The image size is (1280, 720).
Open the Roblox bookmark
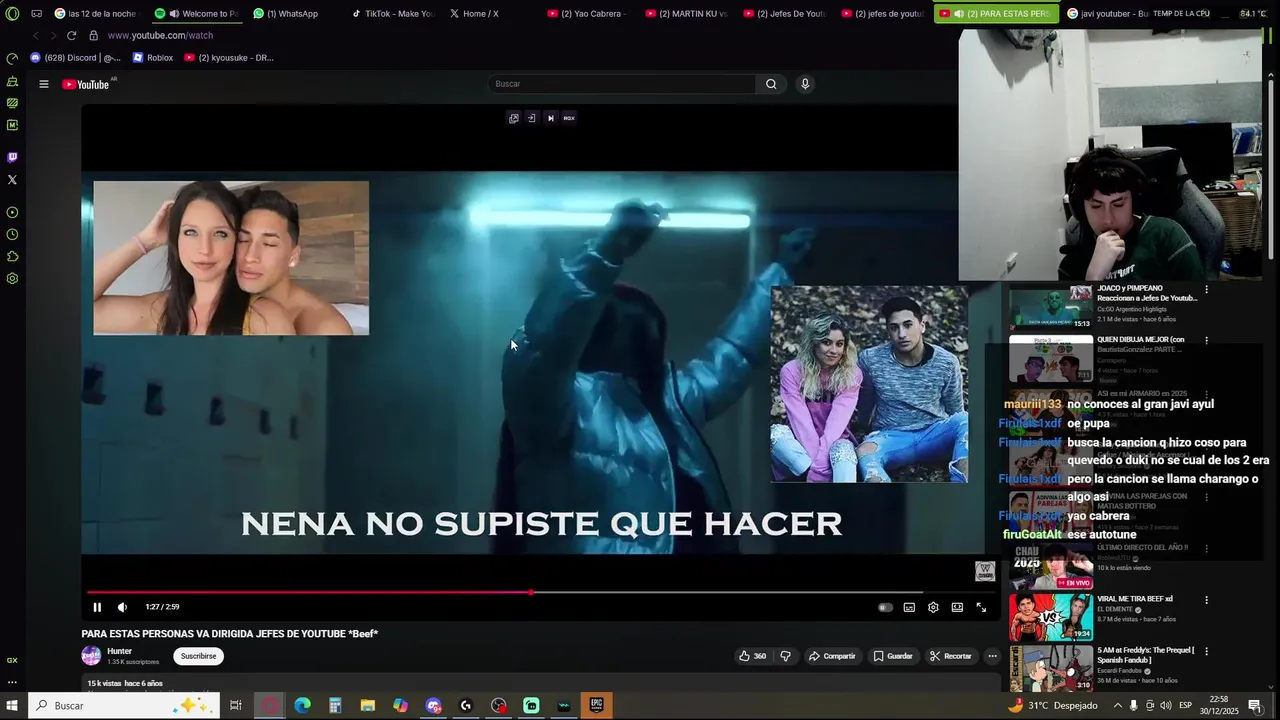coord(153,58)
